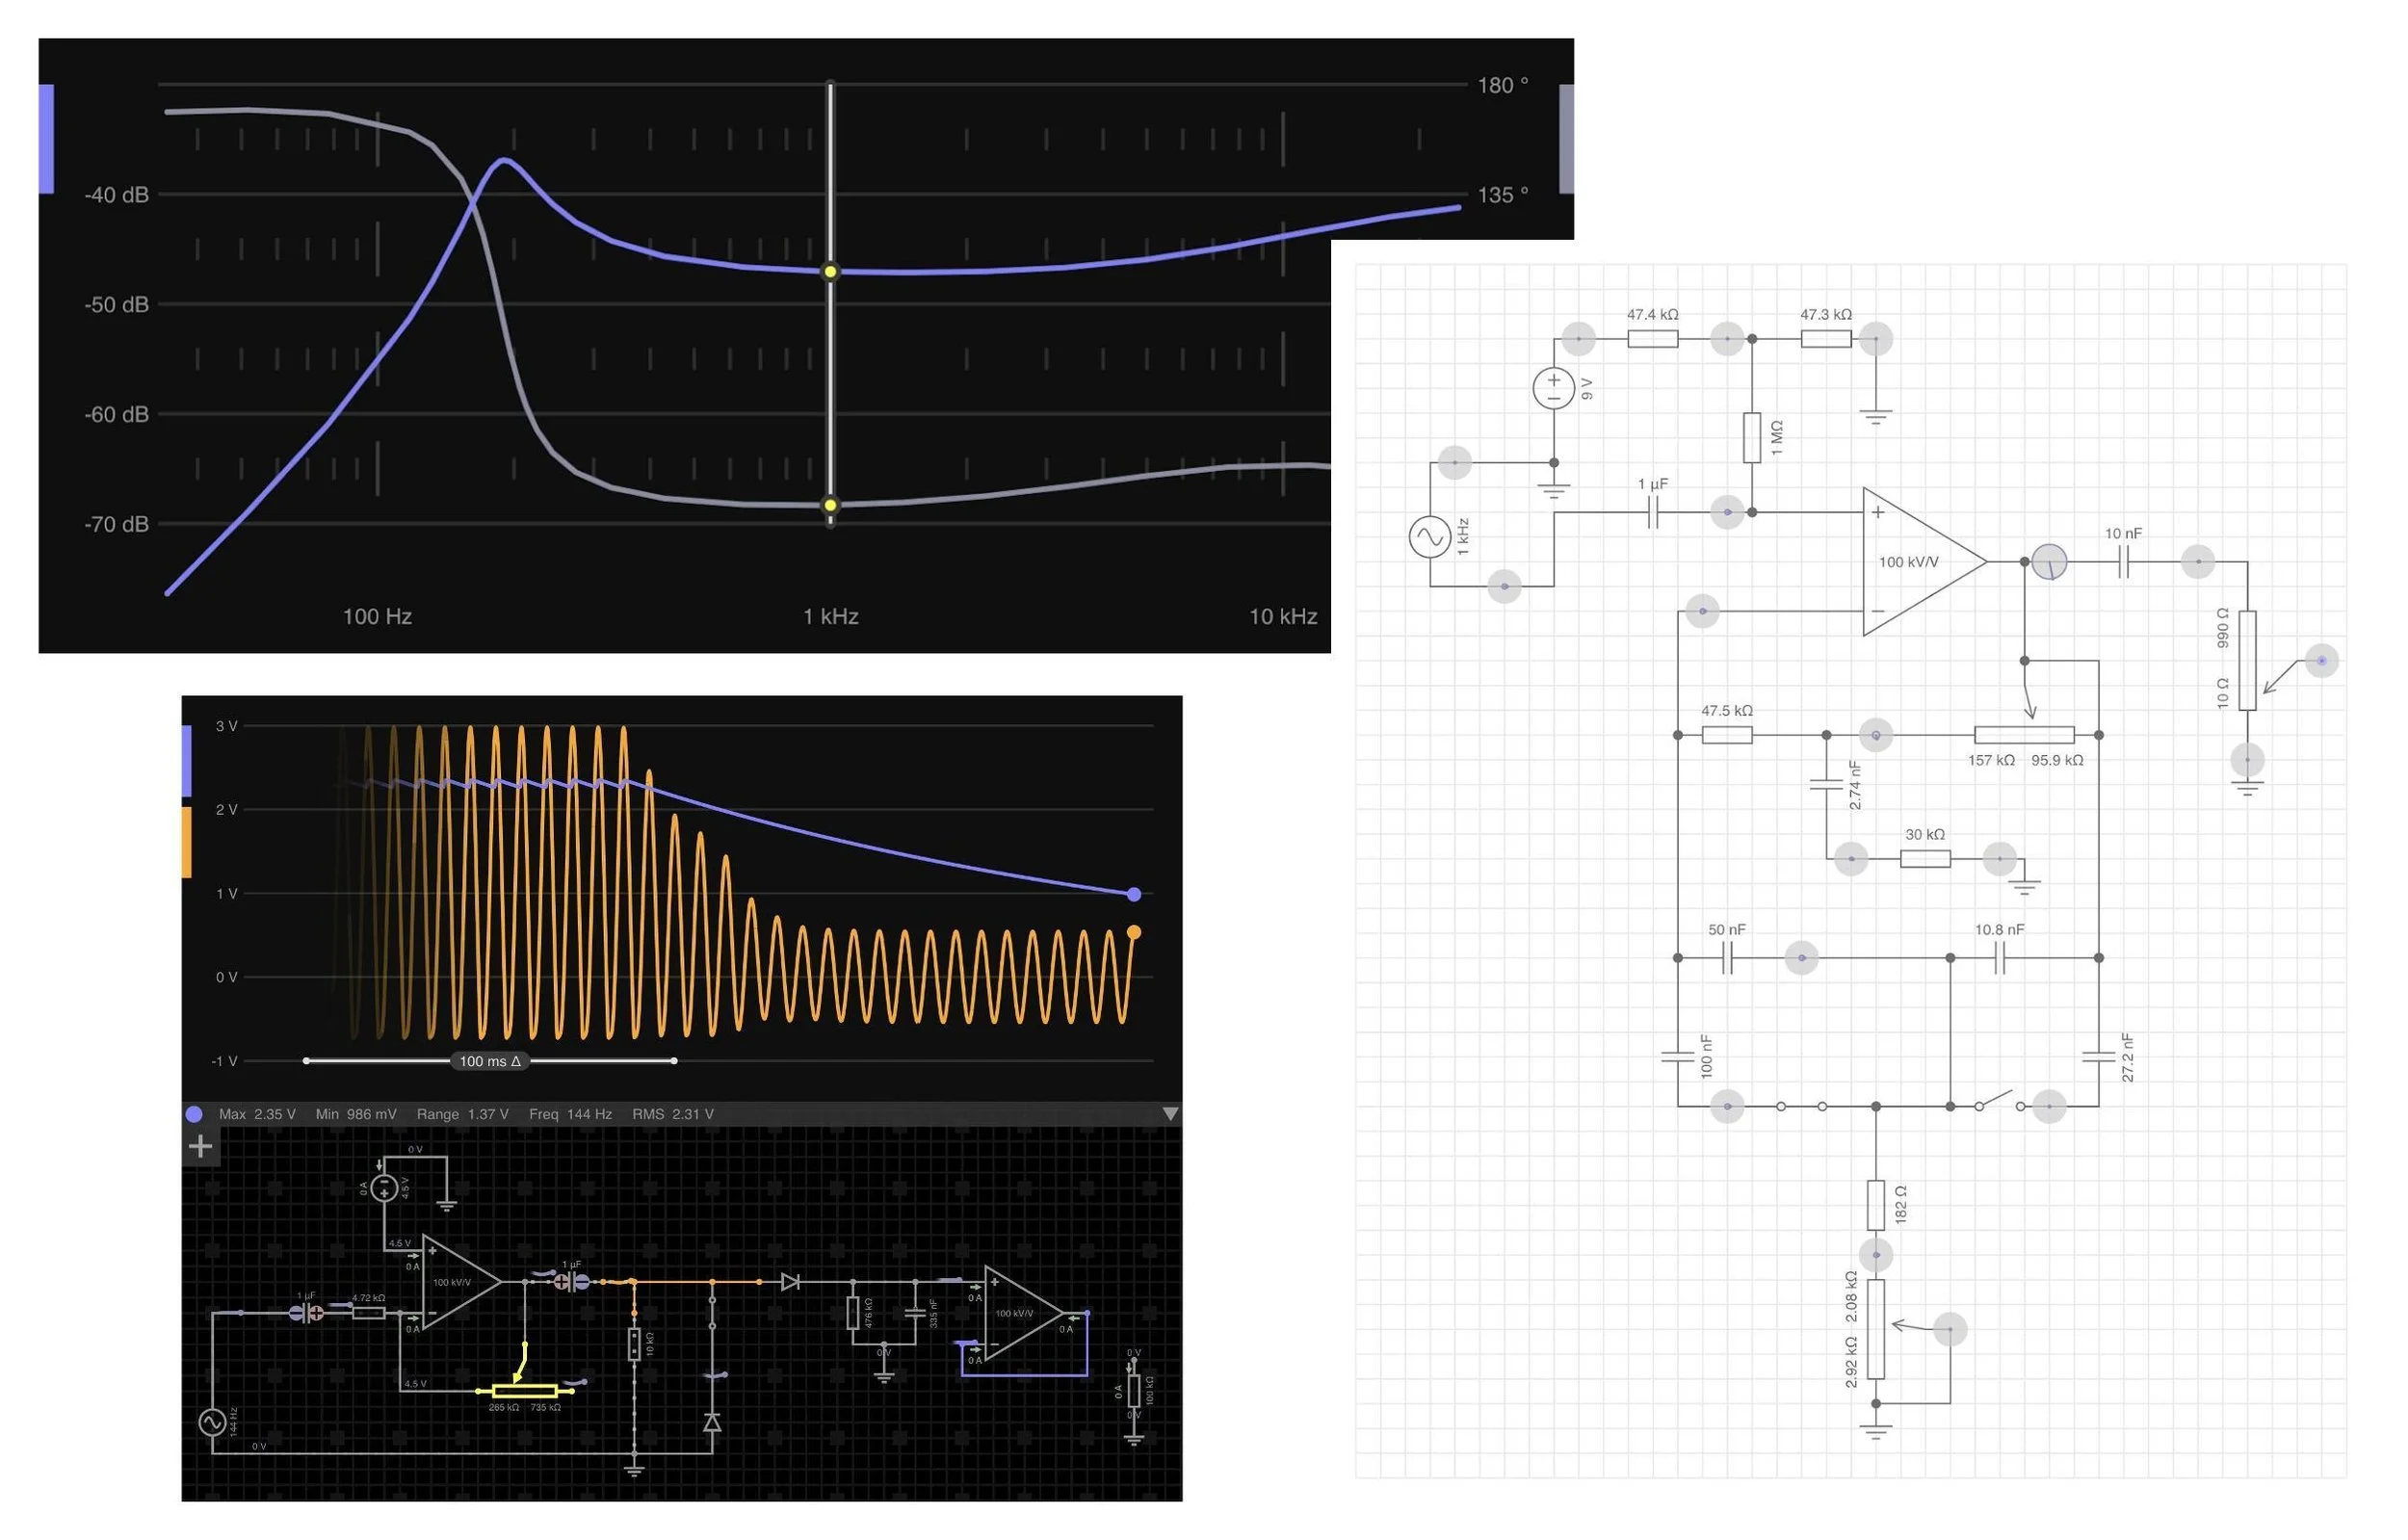Image resolution: width=2408 pixels, height=1540 pixels.
Task: Click the voltmeter probe at op-amp output
Action: point(2049,562)
